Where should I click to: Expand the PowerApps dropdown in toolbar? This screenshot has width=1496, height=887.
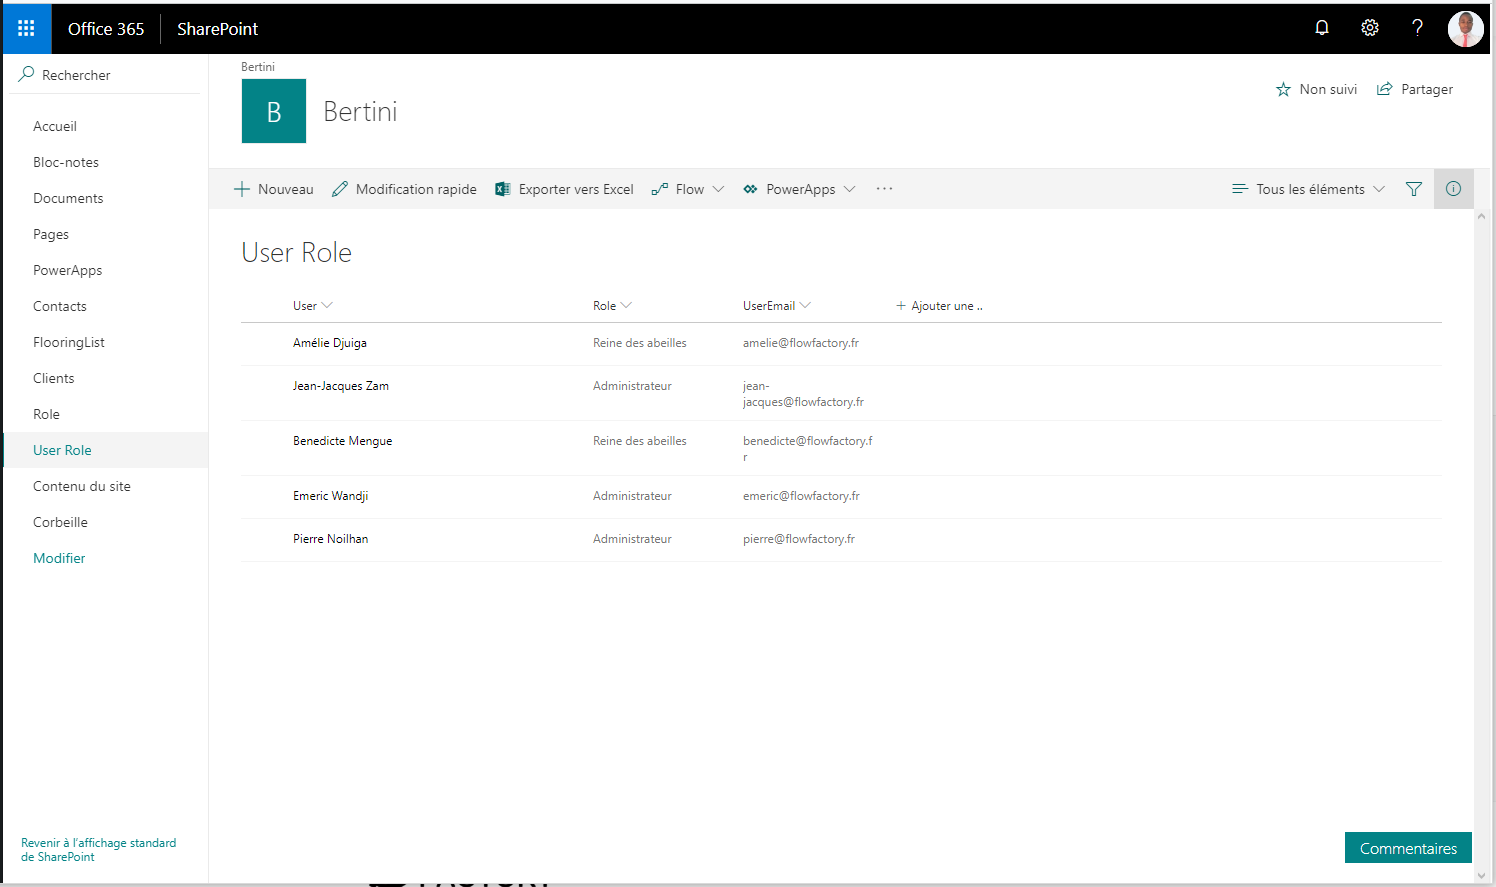tap(799, 189)
